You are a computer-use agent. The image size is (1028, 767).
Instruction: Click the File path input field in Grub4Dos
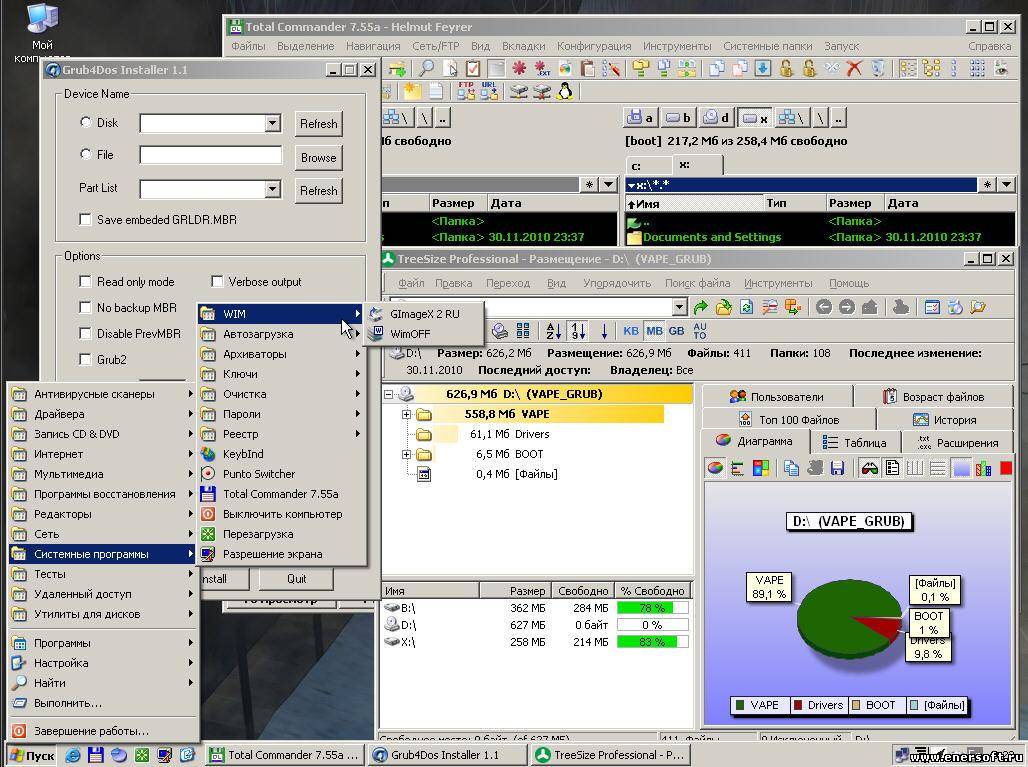210,155
